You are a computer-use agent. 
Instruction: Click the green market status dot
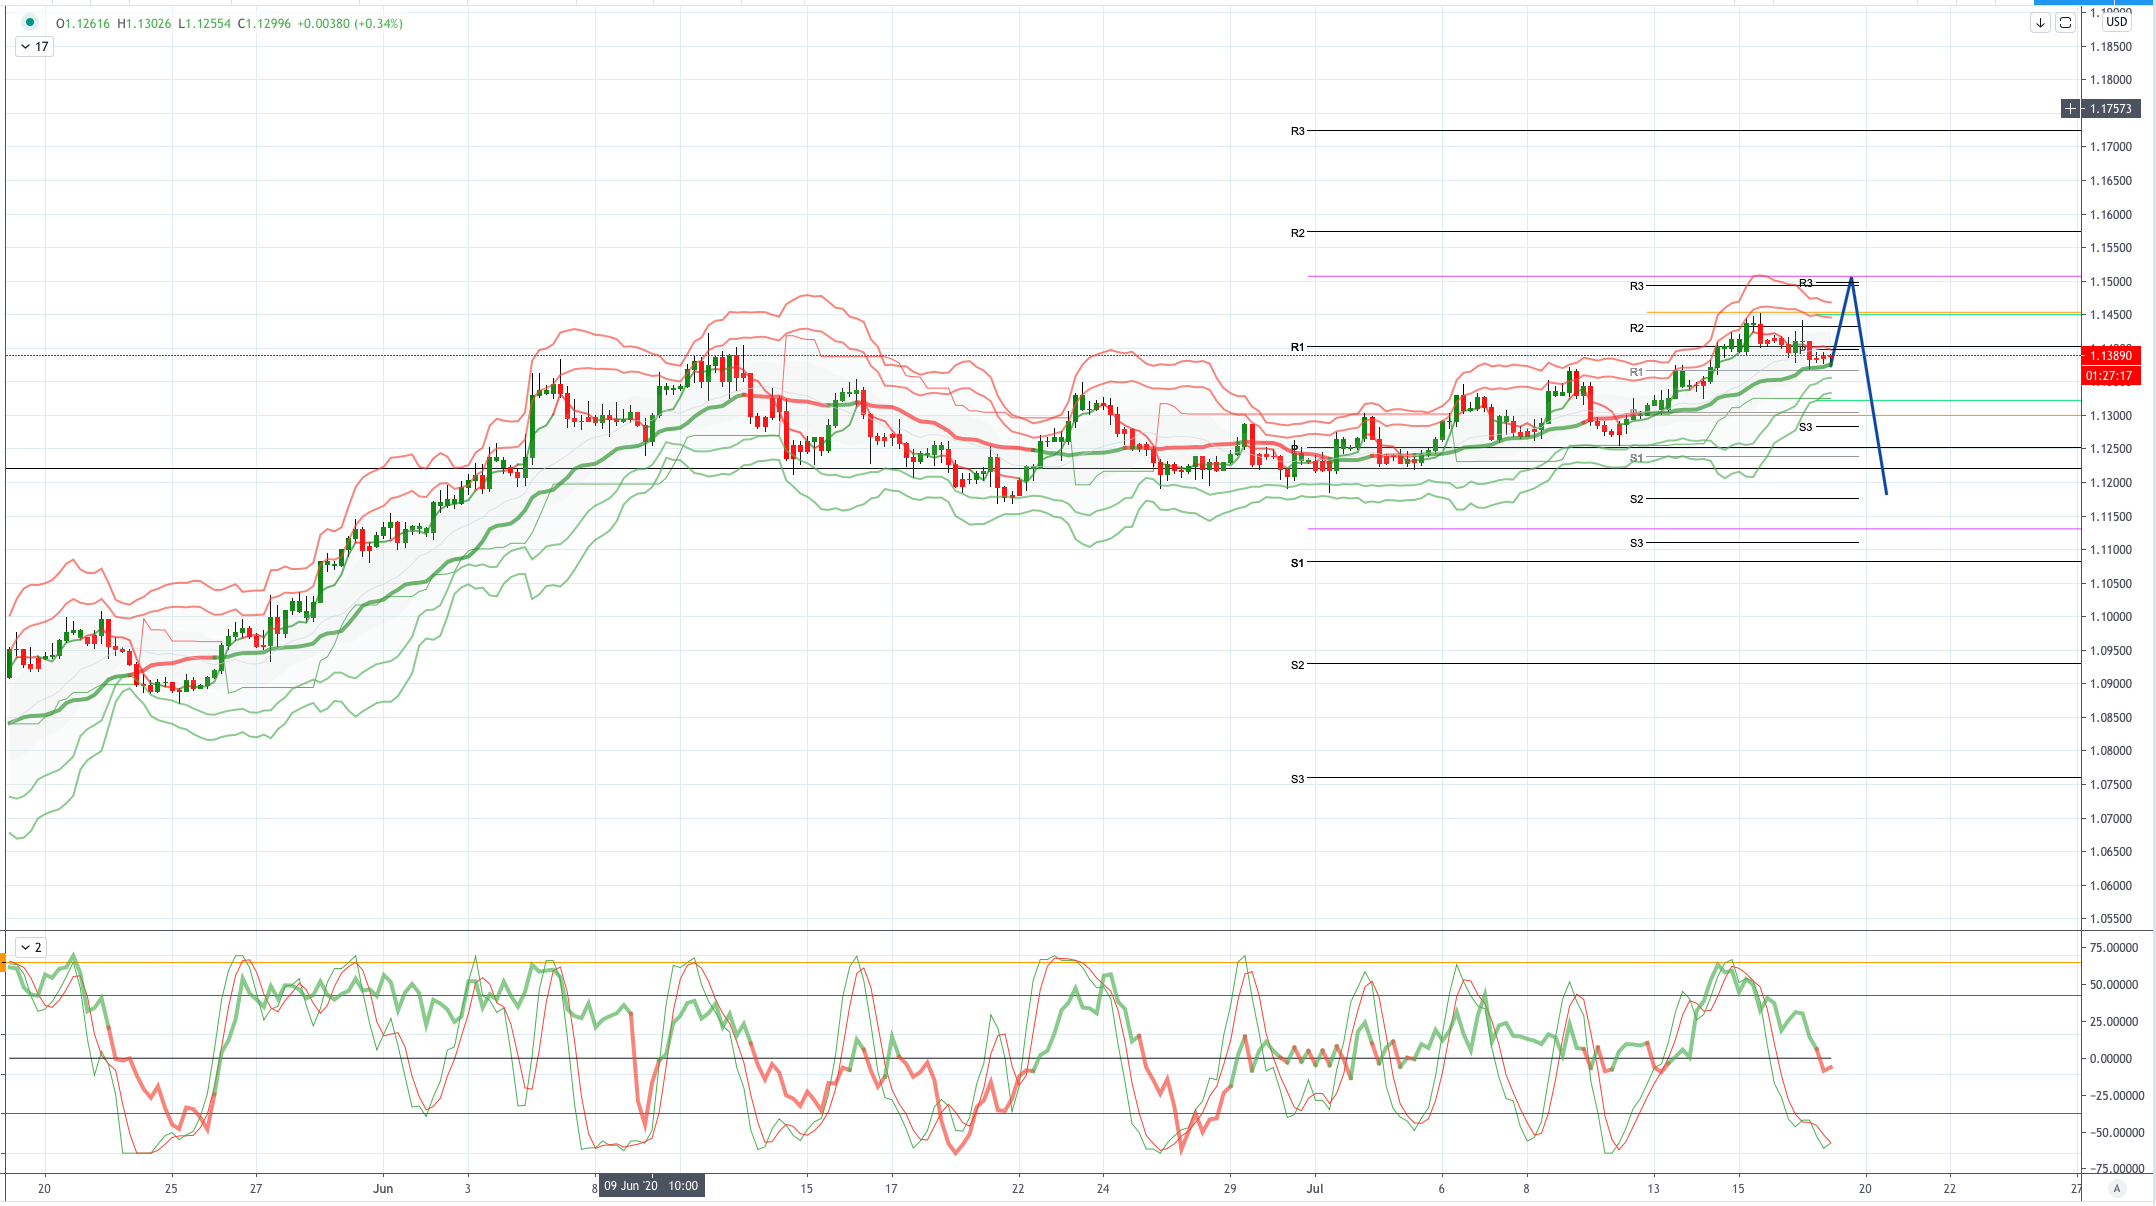click(x=30, y=22)
